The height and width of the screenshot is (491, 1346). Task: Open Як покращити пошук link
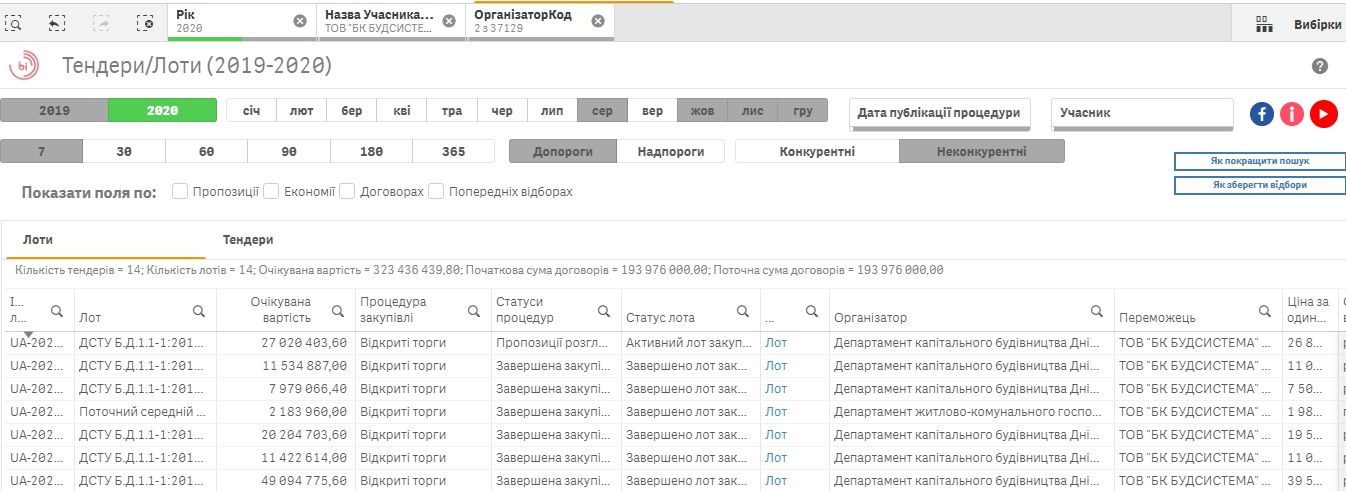tap(1259, 161)
